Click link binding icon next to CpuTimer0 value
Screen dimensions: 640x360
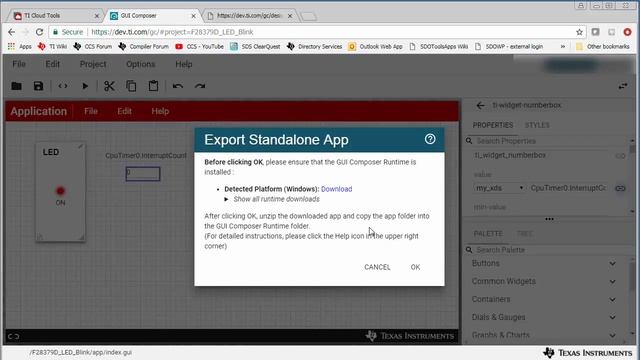click(620, 188)
